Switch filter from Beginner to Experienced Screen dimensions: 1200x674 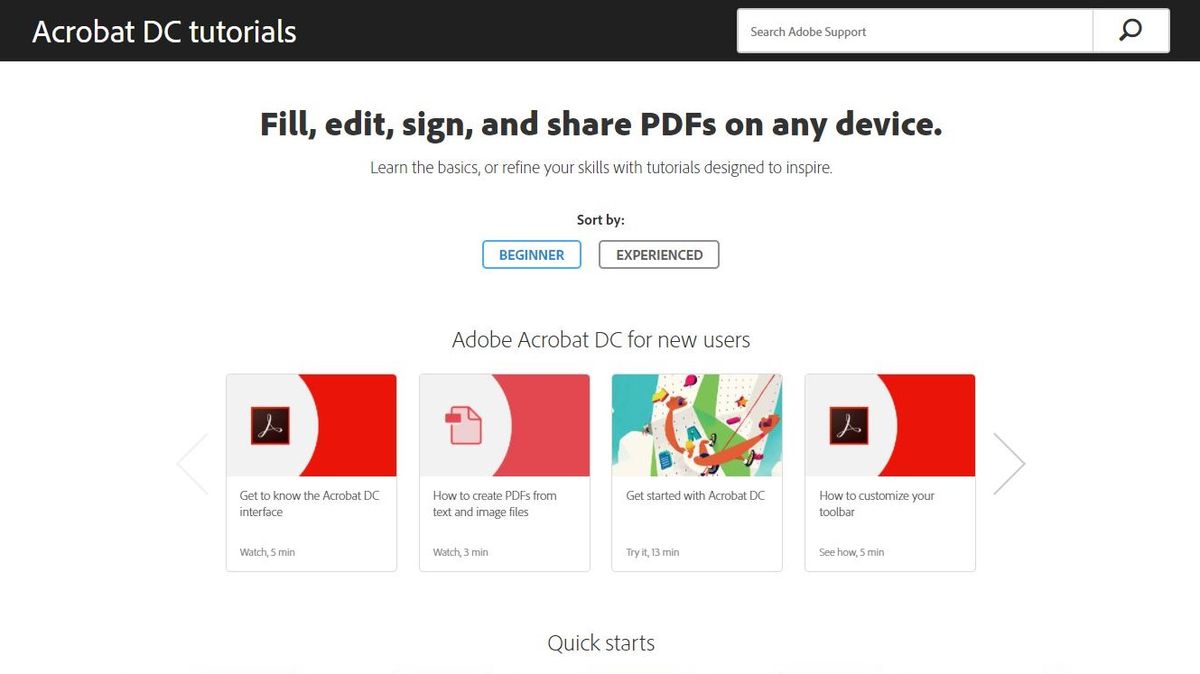pyautogui.click(x=658, y=254)
